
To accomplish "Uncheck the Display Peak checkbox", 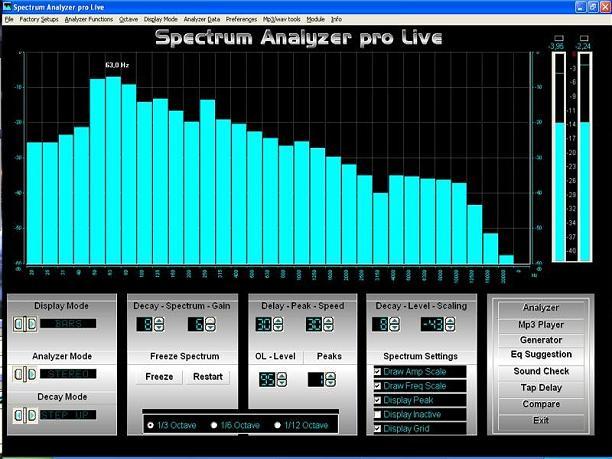I will click(x=377, y=400).
